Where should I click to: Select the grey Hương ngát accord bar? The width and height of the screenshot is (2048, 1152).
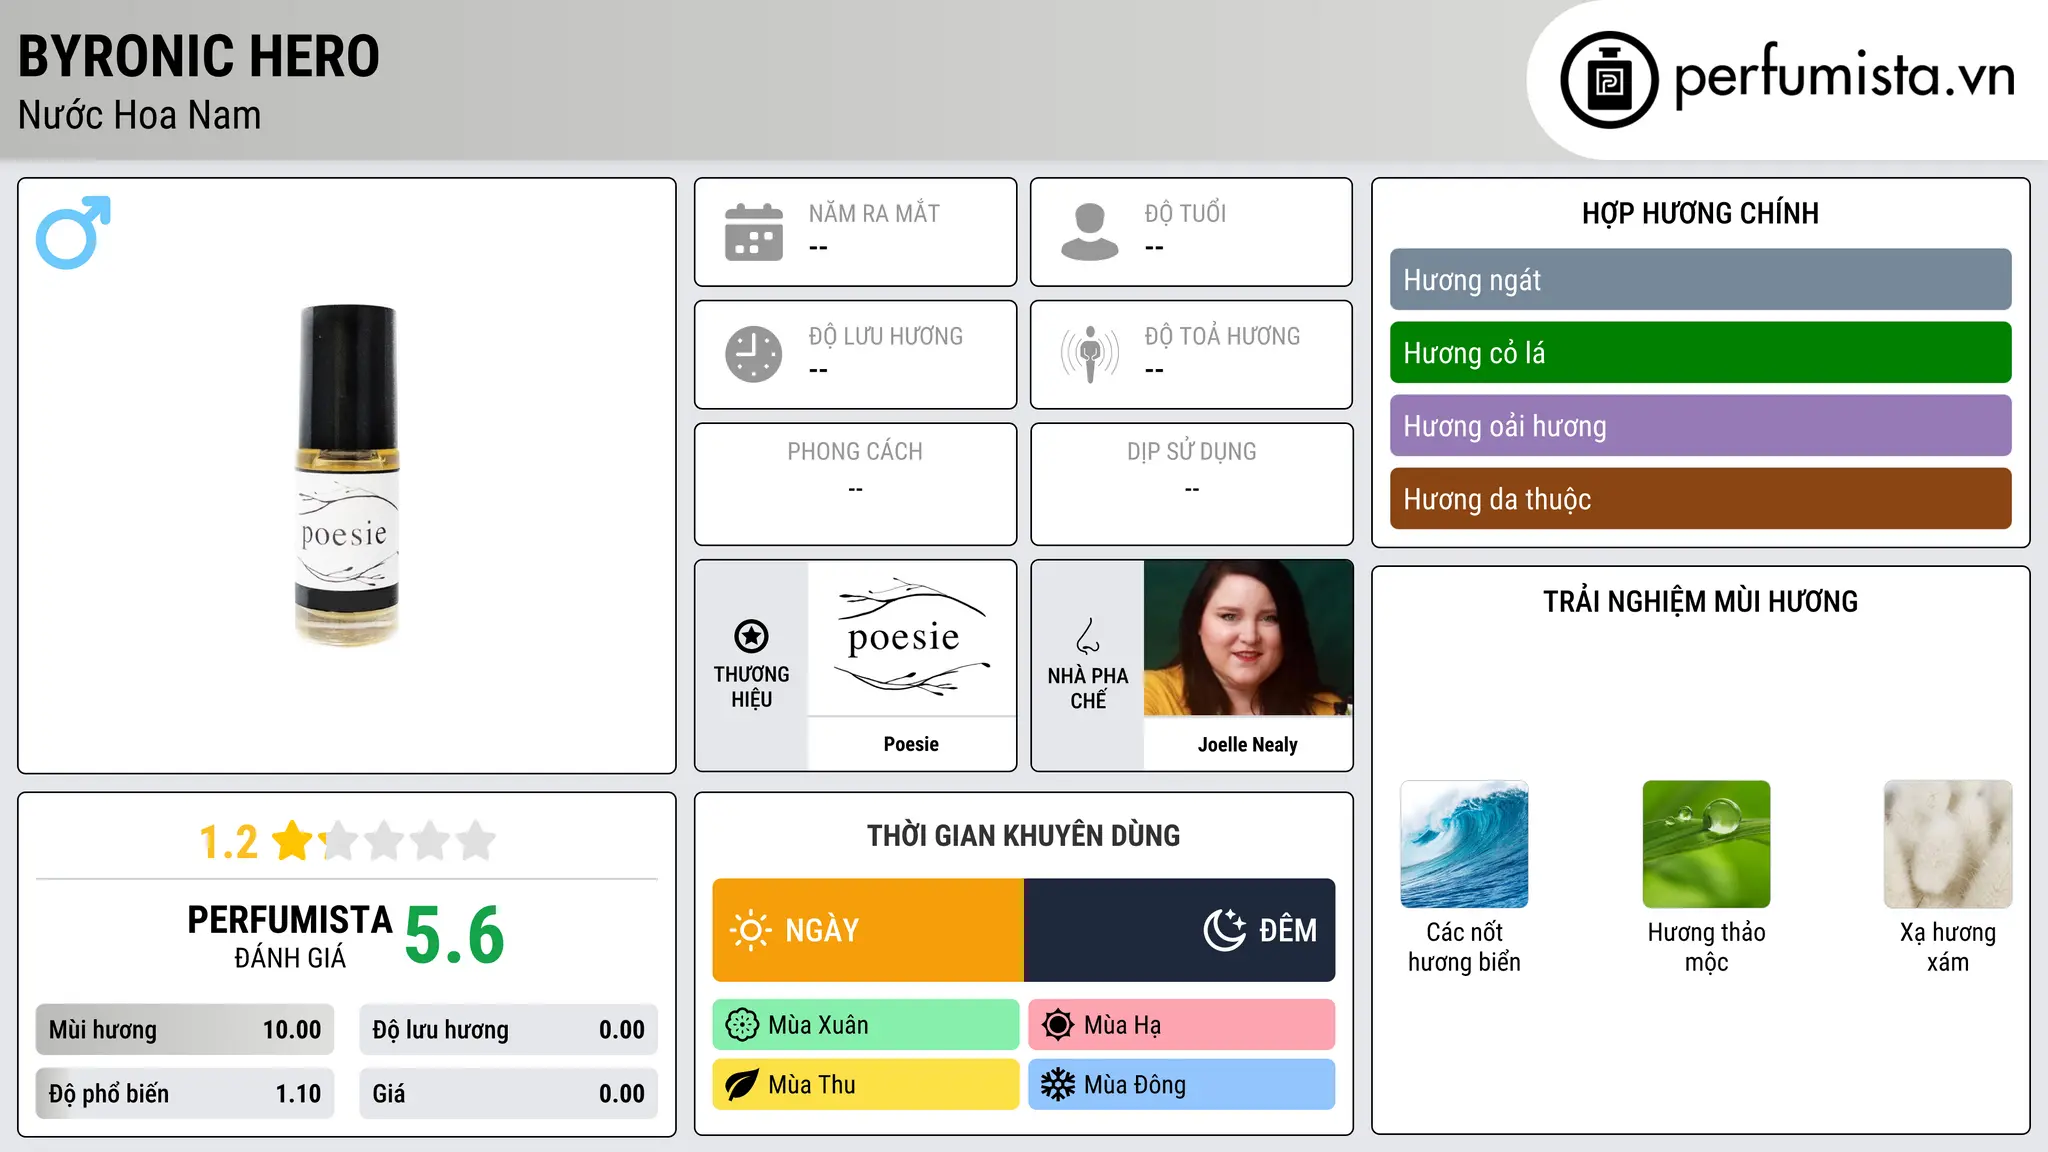tap(1700, 280)
